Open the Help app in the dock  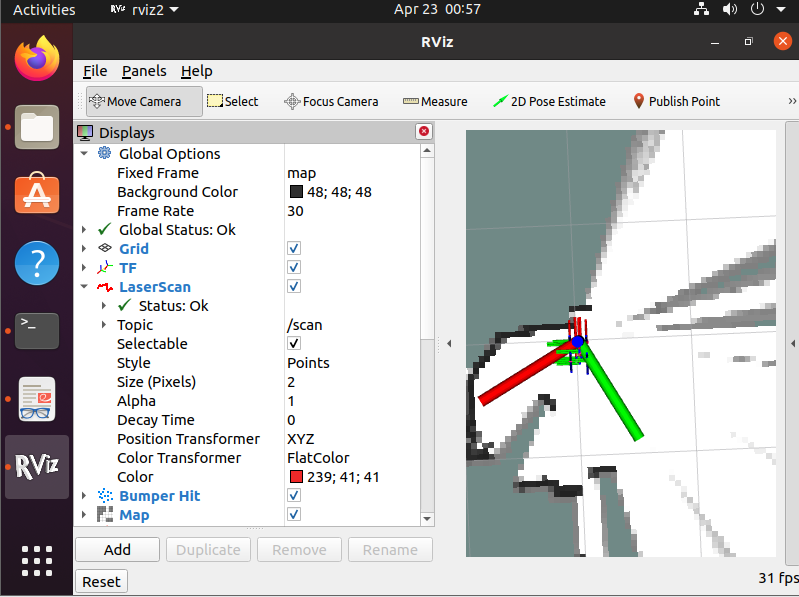(x=37, y=263)
